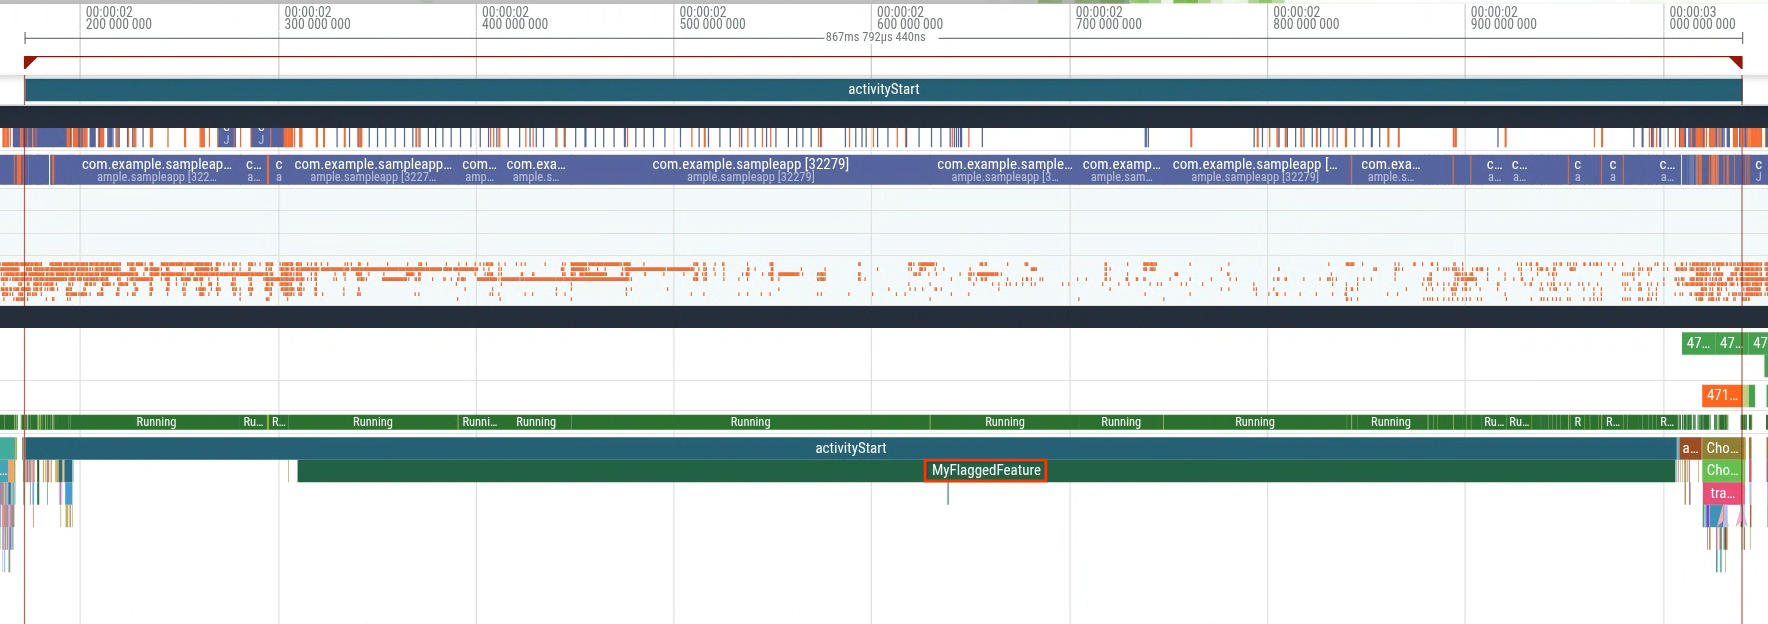Viewport: 1768px width, 624px height.
Task: Select the lower activityStart thread slice
Action: 850,448
